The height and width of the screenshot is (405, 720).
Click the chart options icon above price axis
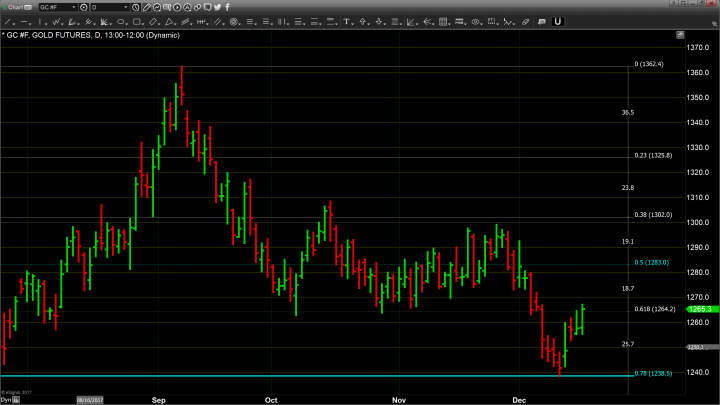point(680,35)
